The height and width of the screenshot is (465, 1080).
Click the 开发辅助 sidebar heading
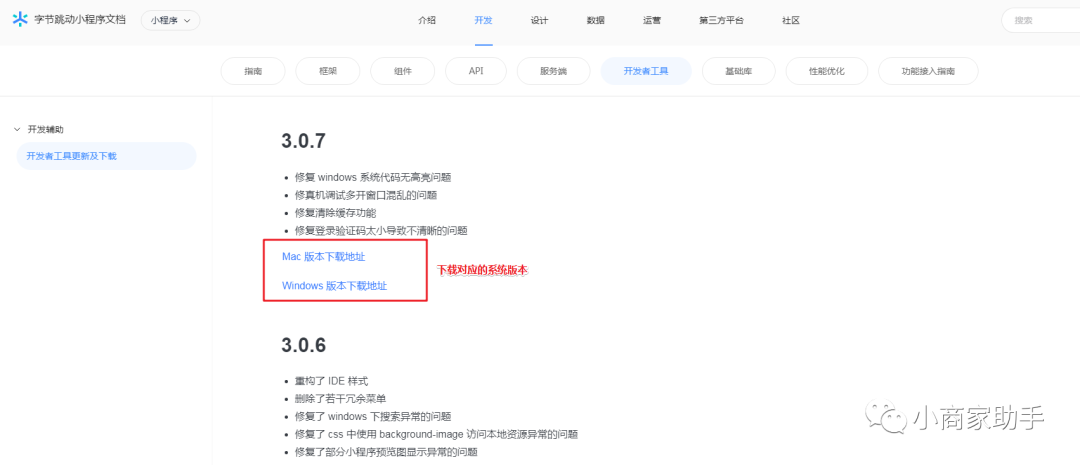click(x=45, y=130)
